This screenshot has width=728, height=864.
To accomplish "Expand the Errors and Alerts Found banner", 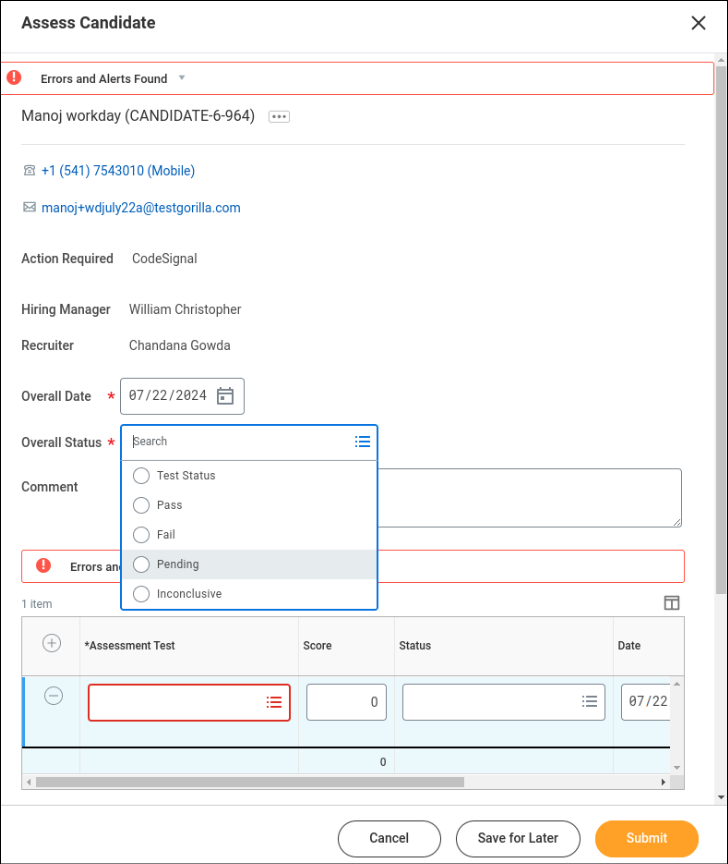I will [181, 78].
